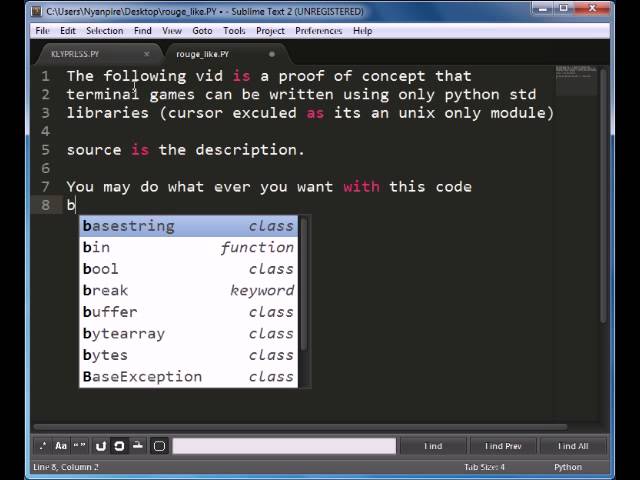Open the Project menu
Image resolution: width=640 pixels, height=480 pixels.
[270, 31]
